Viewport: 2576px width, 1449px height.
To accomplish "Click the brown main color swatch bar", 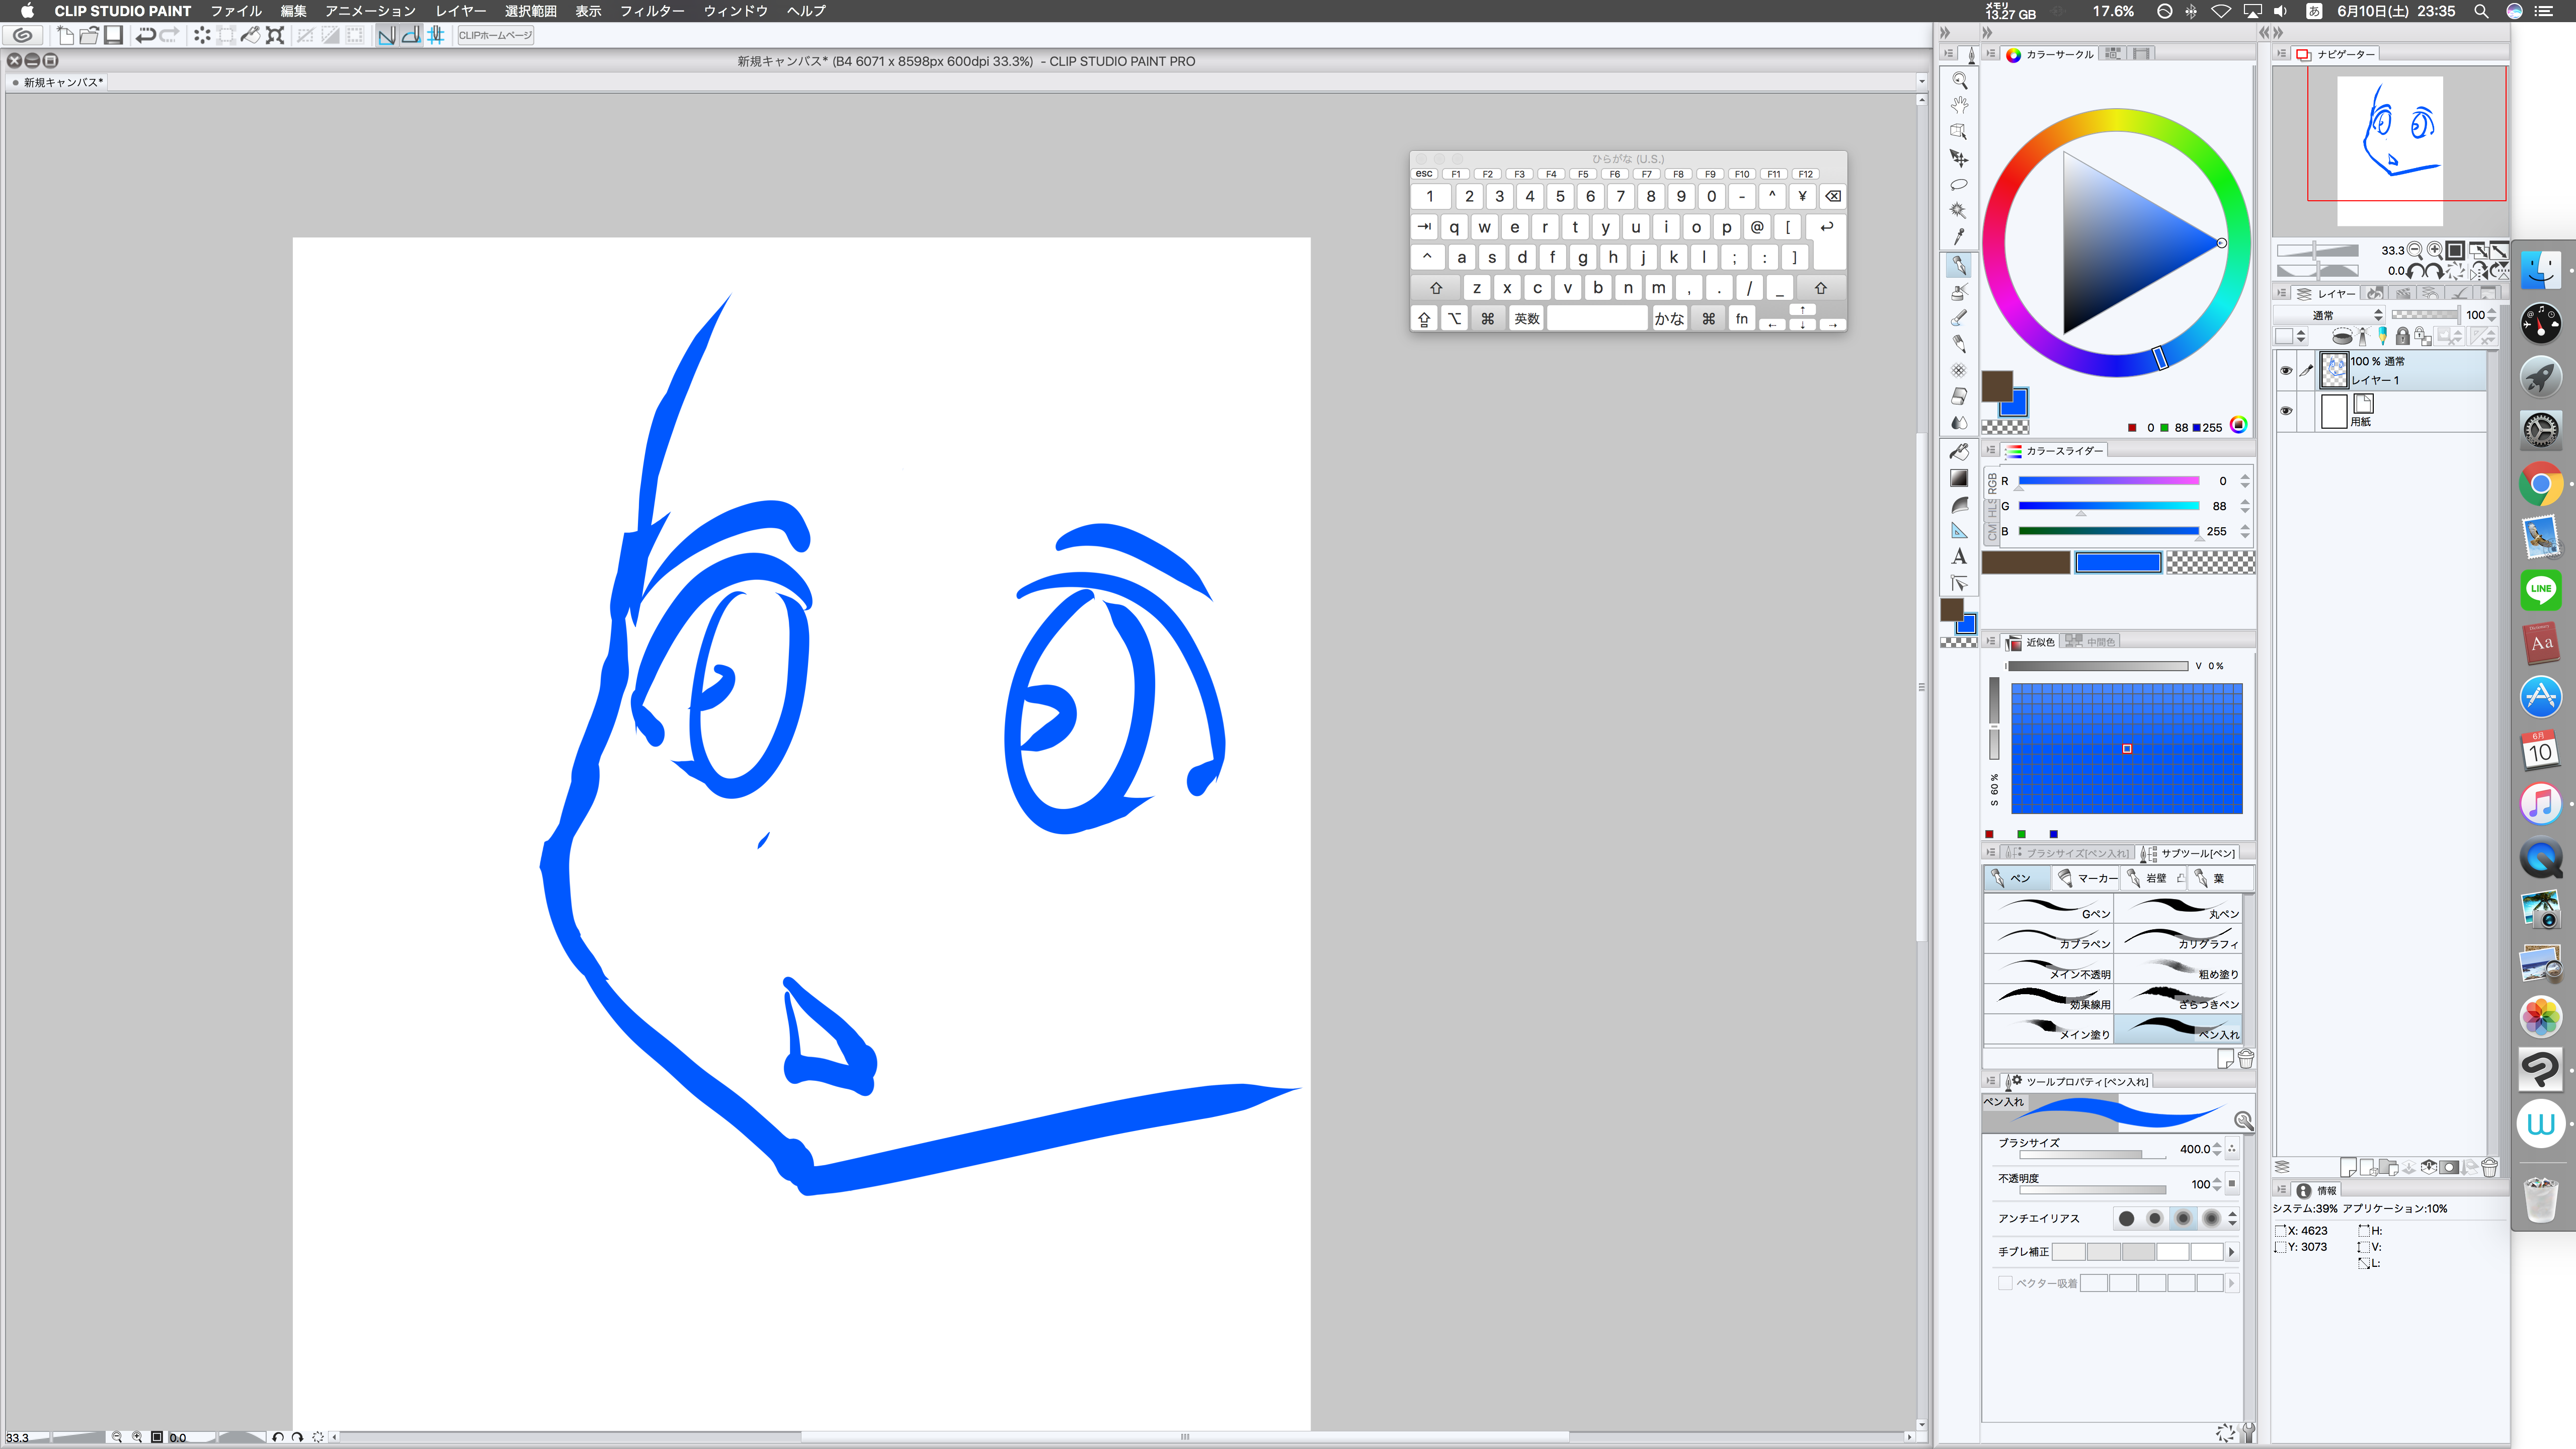I will click(2025, 563).
